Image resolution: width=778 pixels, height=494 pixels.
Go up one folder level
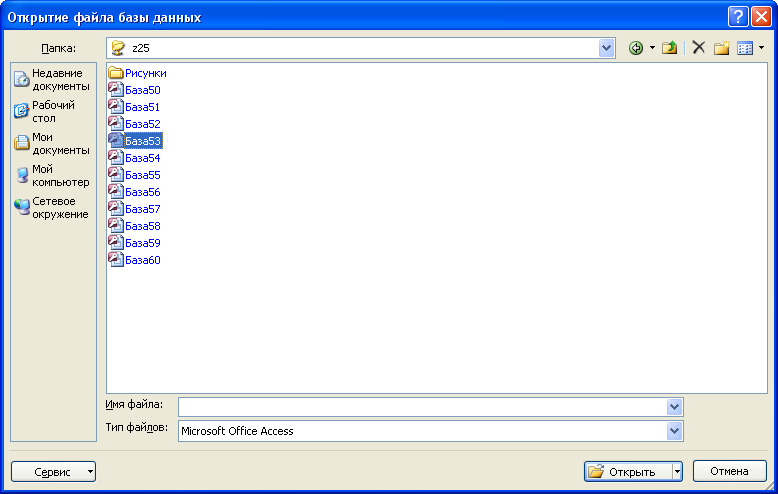(669, 48)
